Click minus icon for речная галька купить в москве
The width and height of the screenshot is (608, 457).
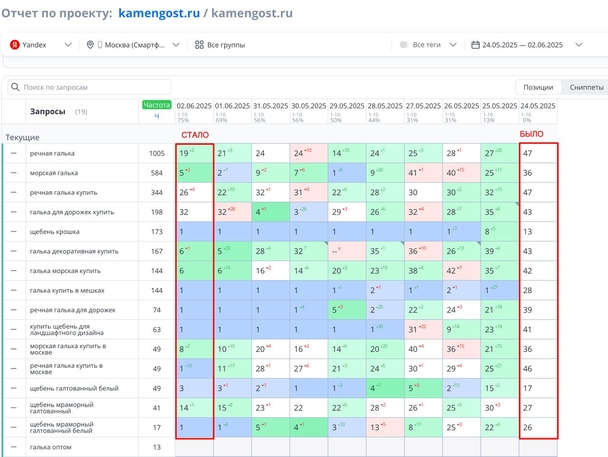click(14, 369)
